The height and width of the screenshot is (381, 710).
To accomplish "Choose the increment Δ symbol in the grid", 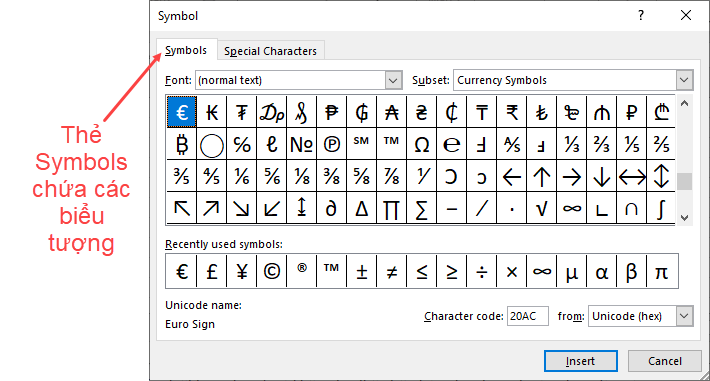I will click(x=361, y=208).
